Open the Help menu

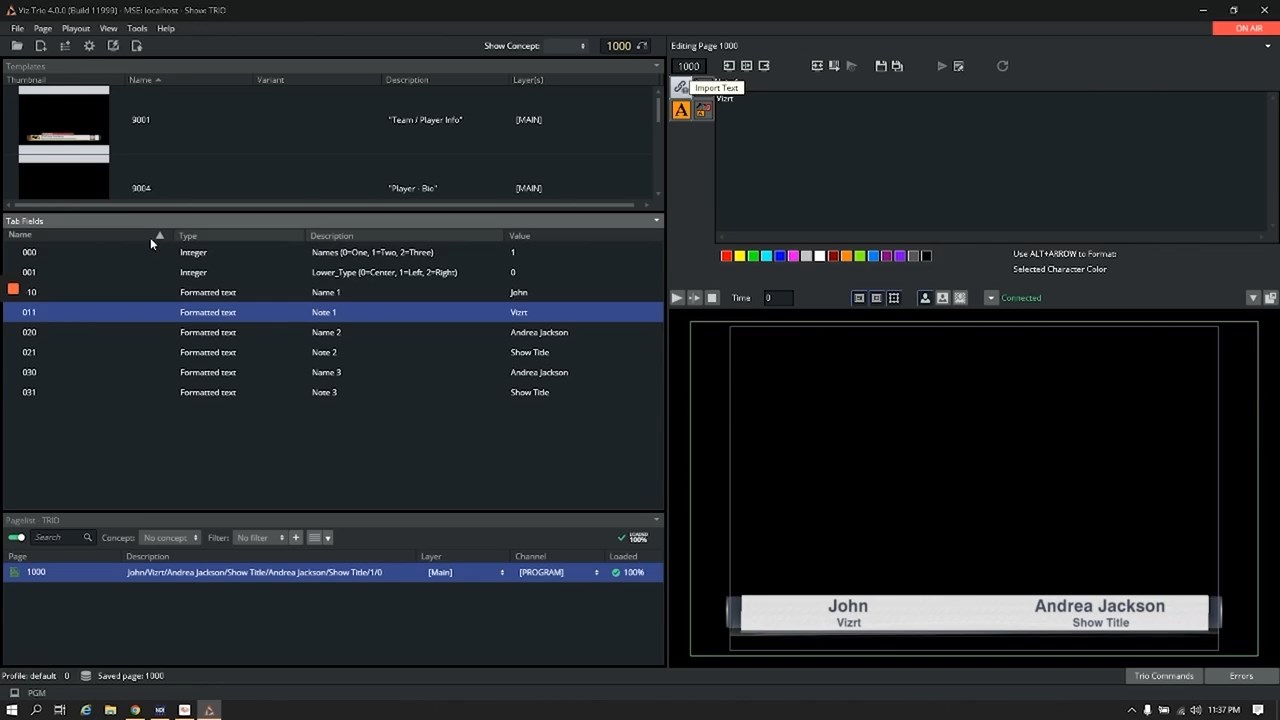pos(166,28)
